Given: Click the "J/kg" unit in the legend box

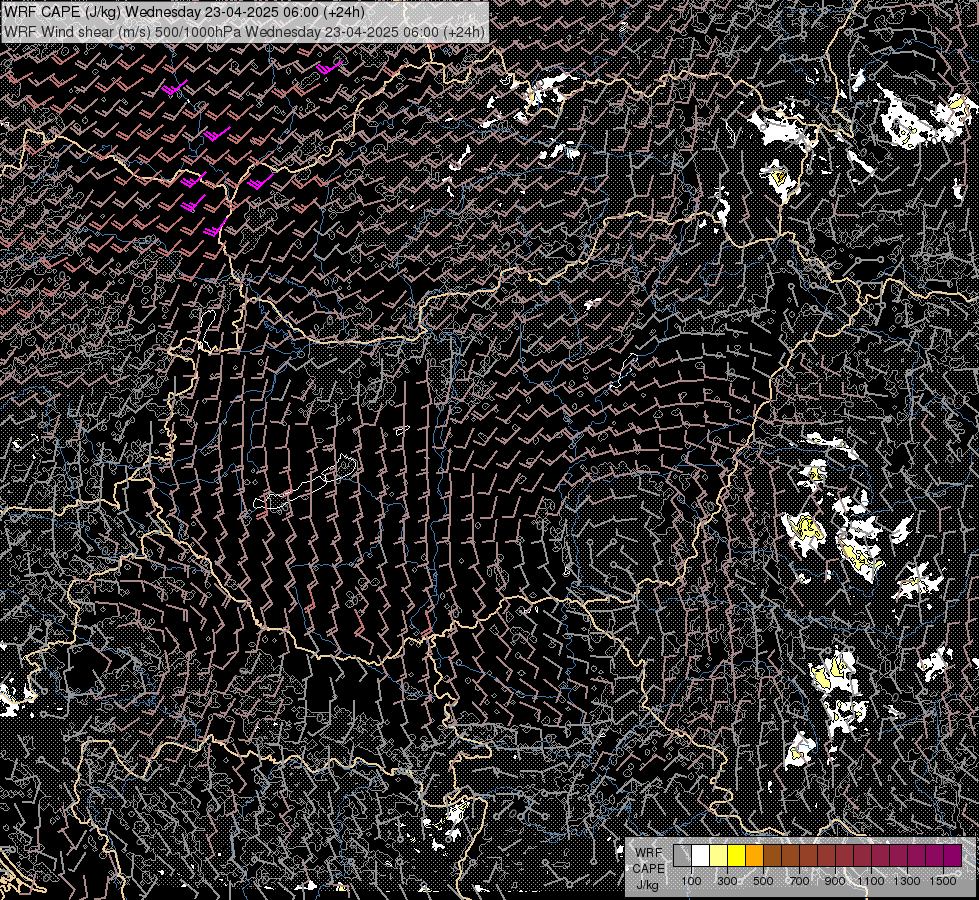Looking at the screenshot, I should point(647,885).
